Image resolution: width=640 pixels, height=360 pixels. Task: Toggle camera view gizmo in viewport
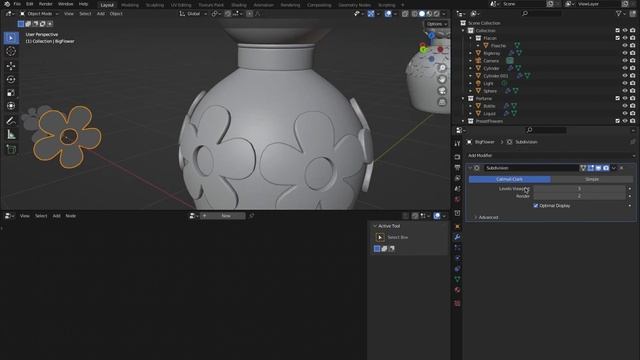coord(442,91)
